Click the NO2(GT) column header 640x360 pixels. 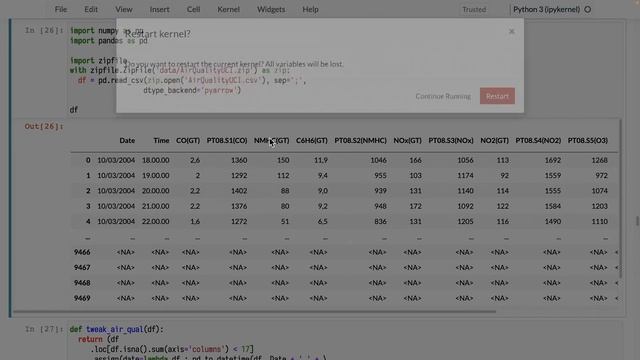pyautogui.click(x=494, y=140)
